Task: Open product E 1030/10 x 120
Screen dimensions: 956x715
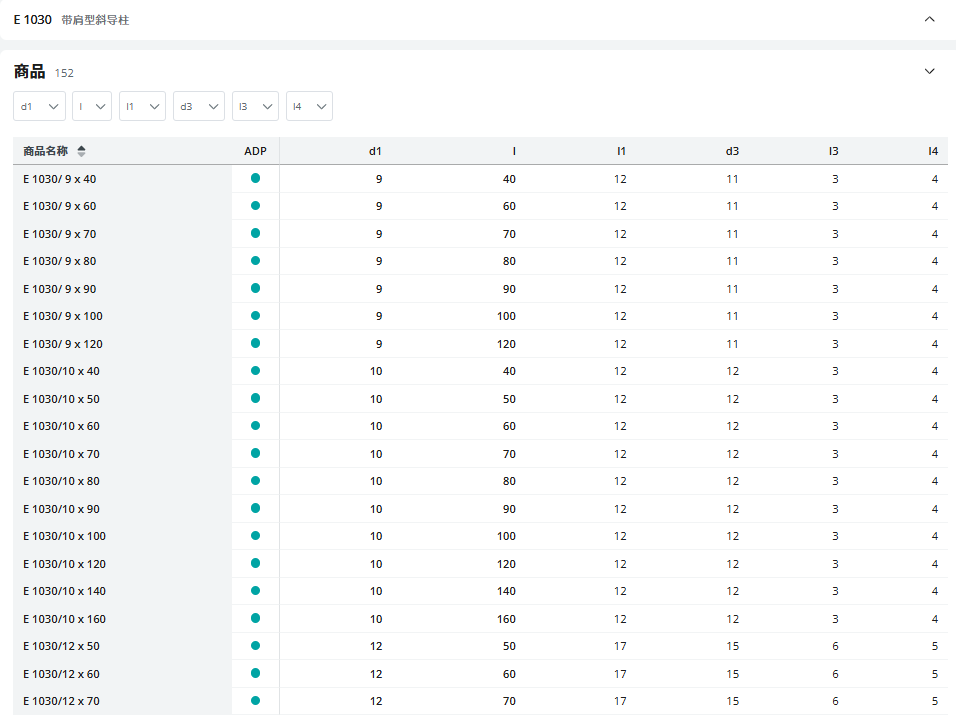Action: [65, 564]
